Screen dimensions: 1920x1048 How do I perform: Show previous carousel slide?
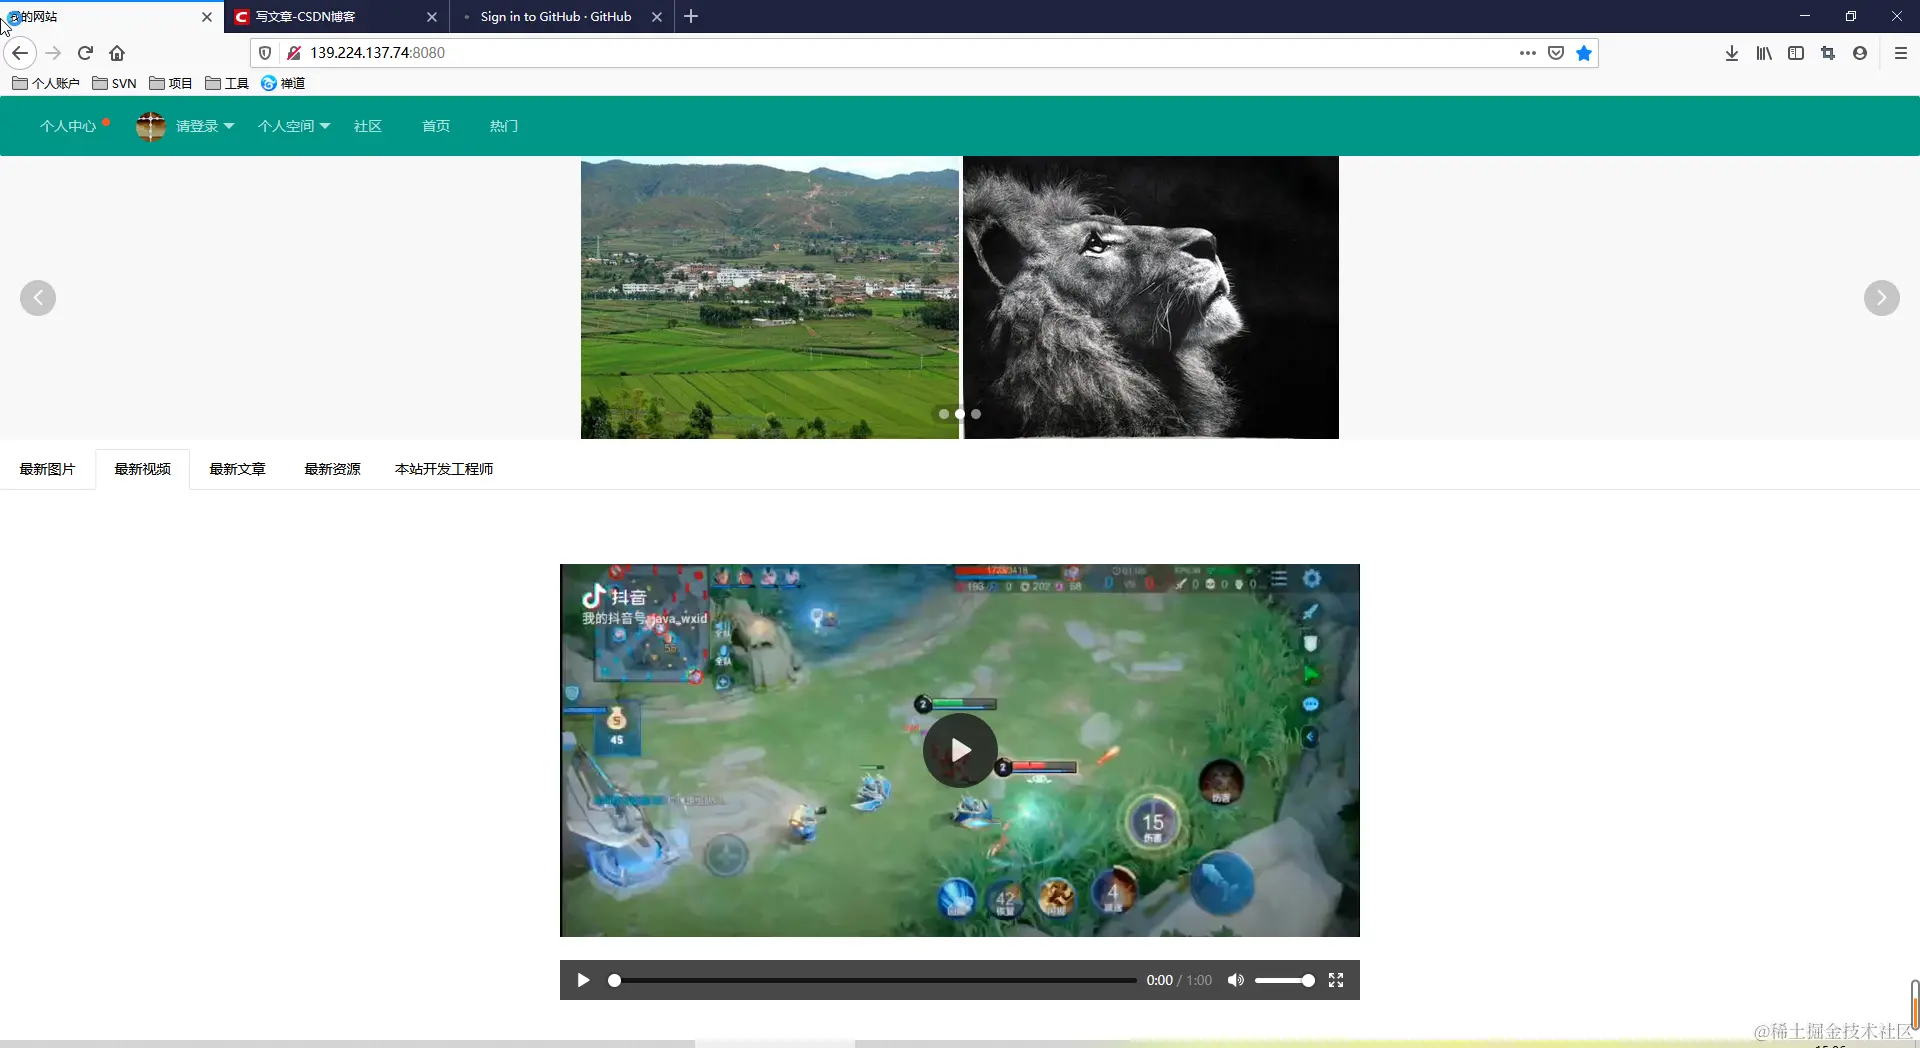click(x=38, y=297)
